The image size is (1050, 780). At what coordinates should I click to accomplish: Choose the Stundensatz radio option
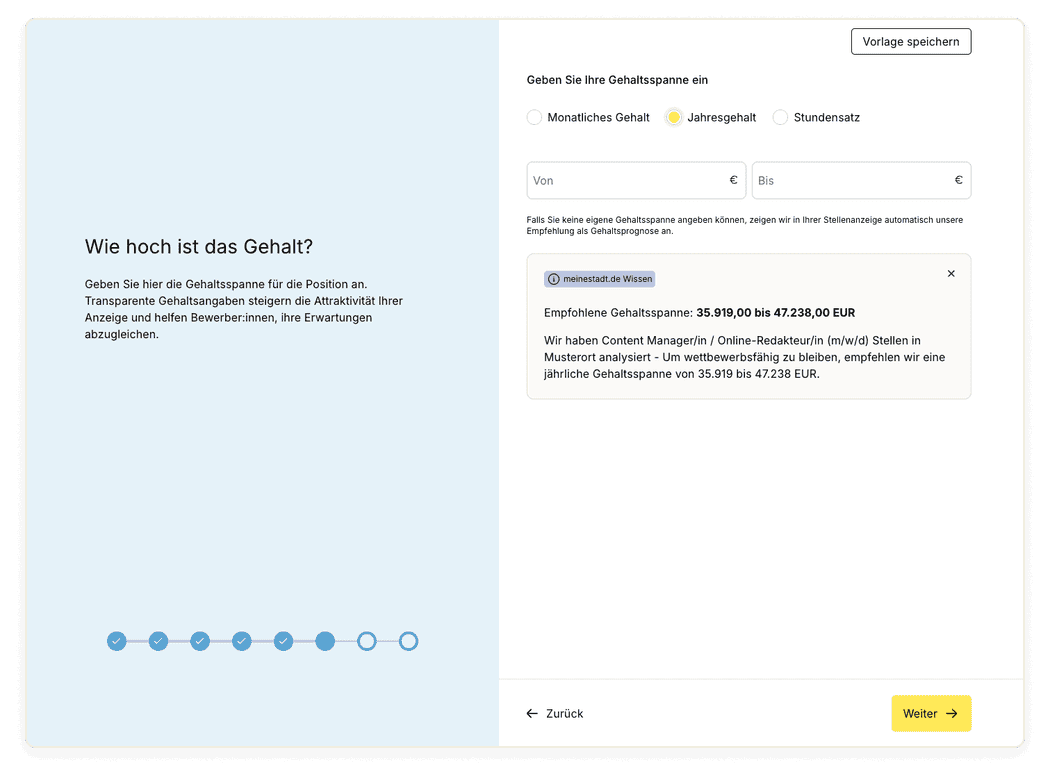[x=780, y=117]
